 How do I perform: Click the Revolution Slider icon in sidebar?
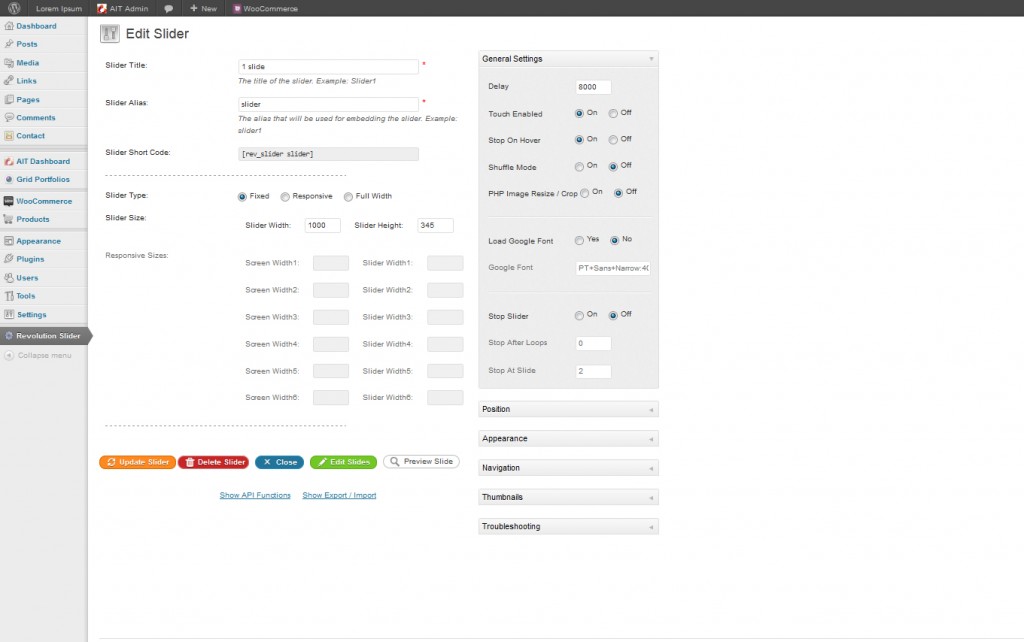tap(9, 336)
